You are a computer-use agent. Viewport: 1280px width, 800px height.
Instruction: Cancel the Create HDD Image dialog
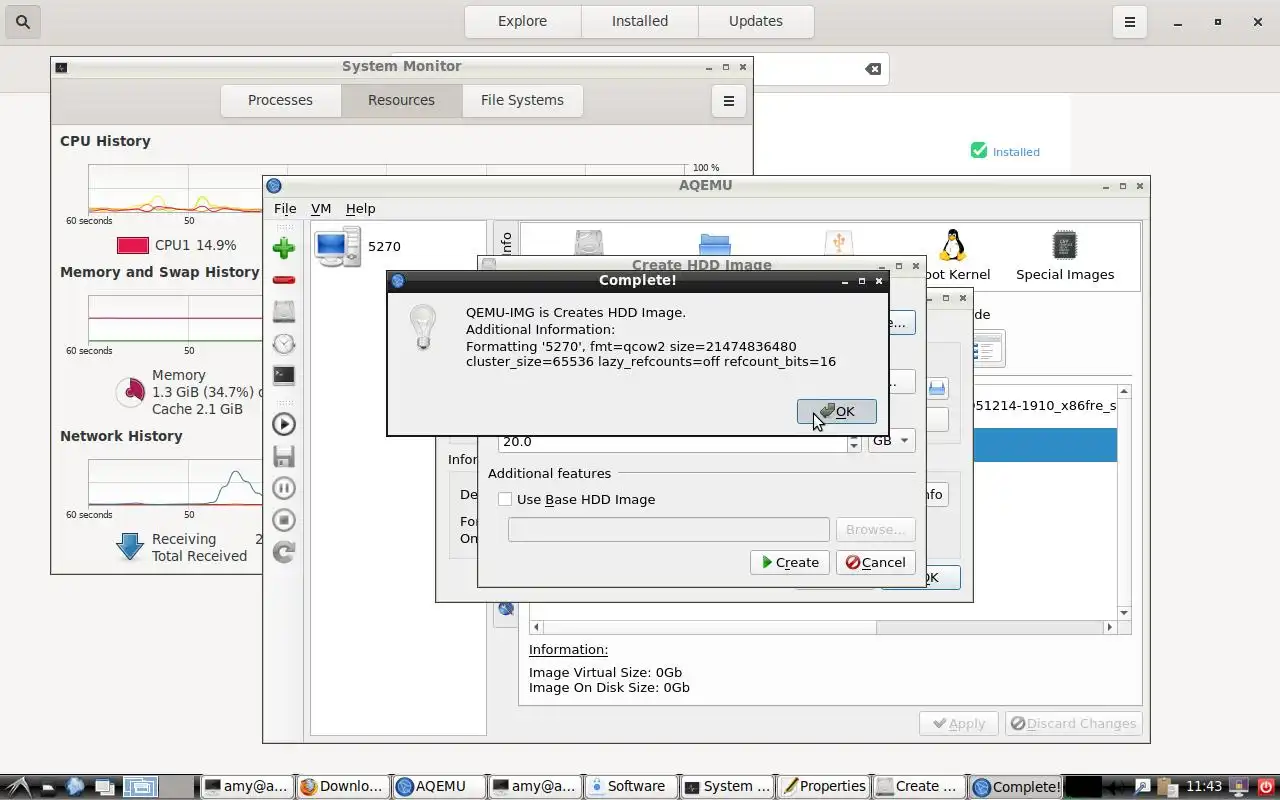click(876, 563)
